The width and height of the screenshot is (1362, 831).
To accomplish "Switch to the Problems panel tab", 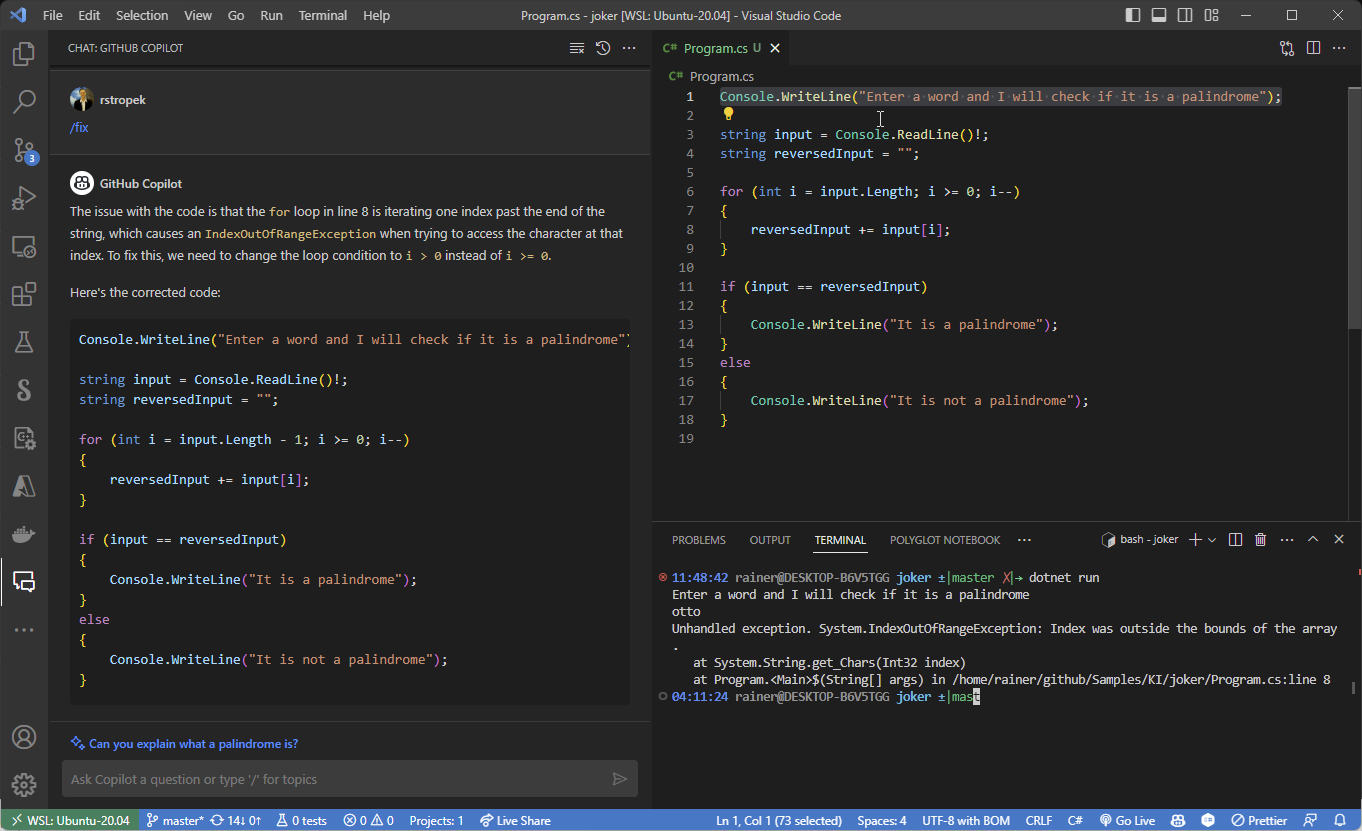I will 698,540.
